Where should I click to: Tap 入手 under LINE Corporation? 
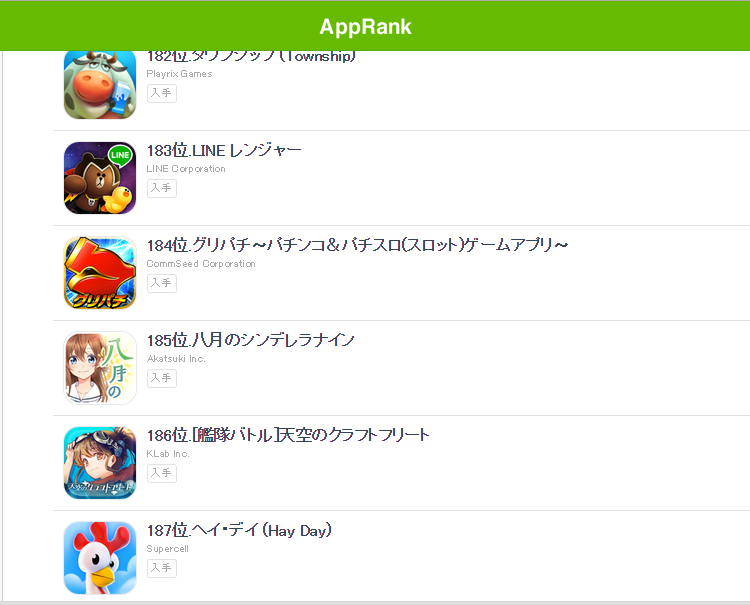tap(162, 188)
